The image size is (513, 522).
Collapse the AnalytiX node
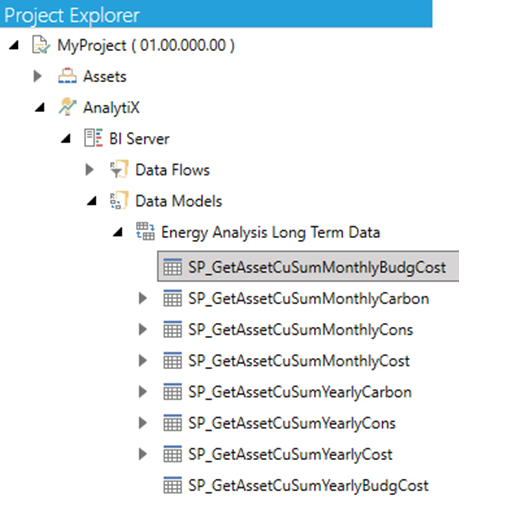pos(40,107)
